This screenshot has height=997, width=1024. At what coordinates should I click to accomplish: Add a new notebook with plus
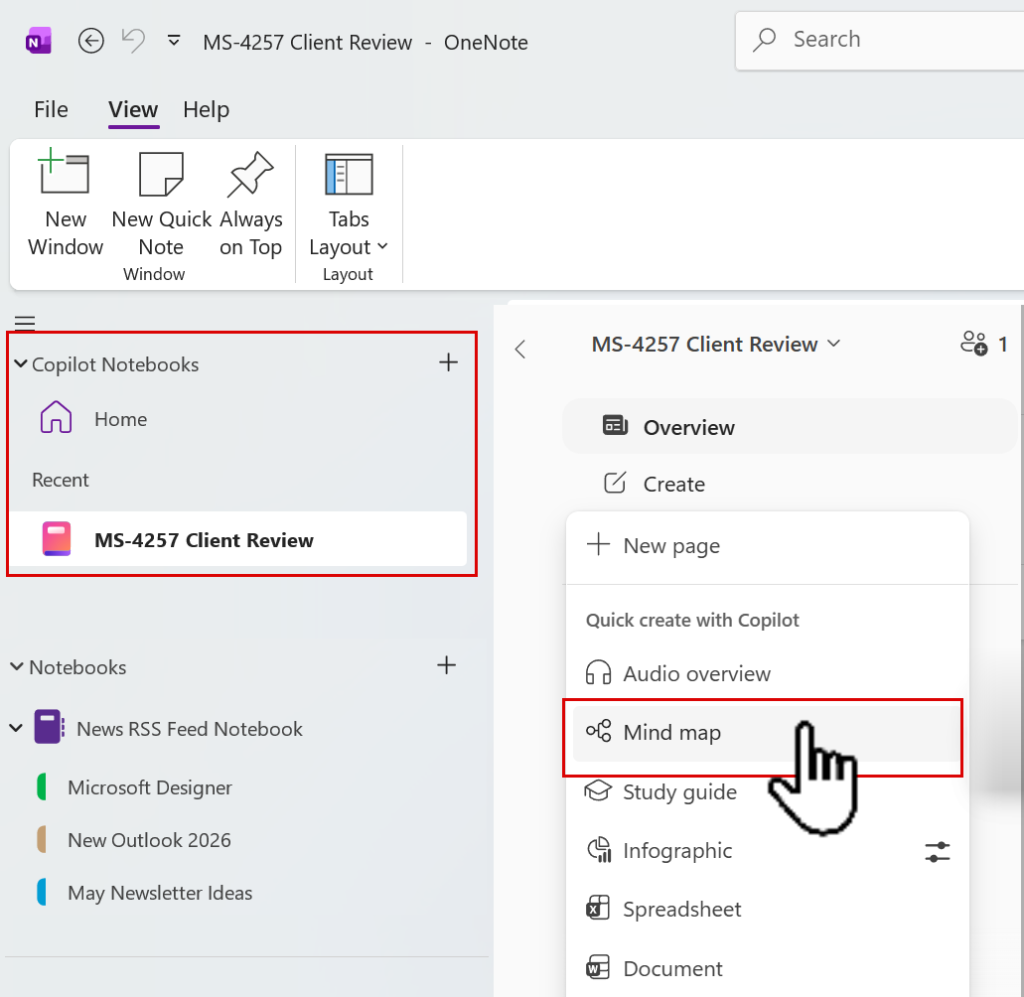click(x=447, y=665)
